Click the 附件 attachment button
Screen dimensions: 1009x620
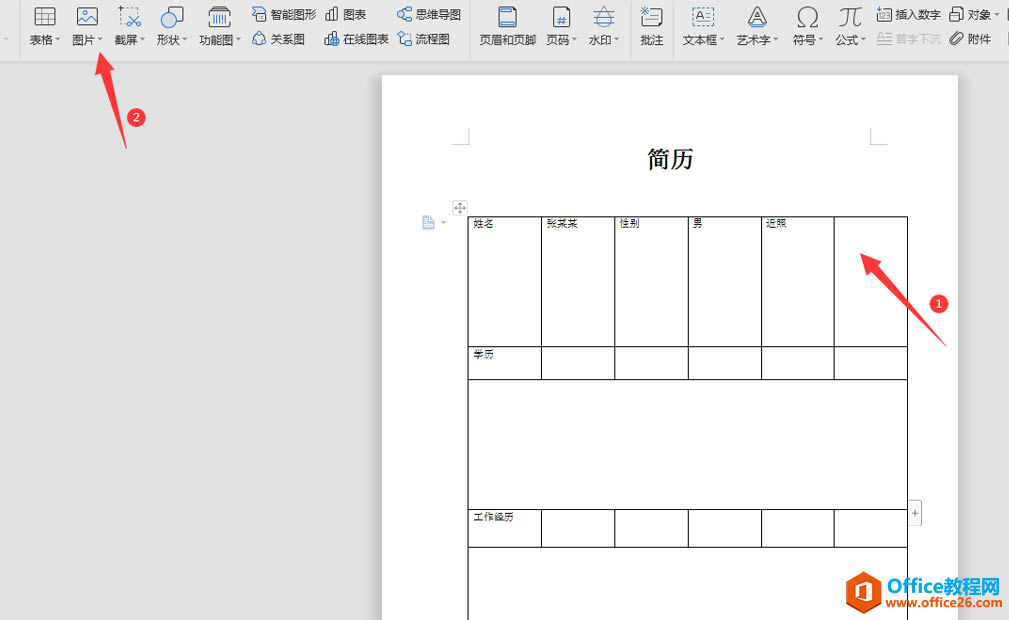(970, 39)
